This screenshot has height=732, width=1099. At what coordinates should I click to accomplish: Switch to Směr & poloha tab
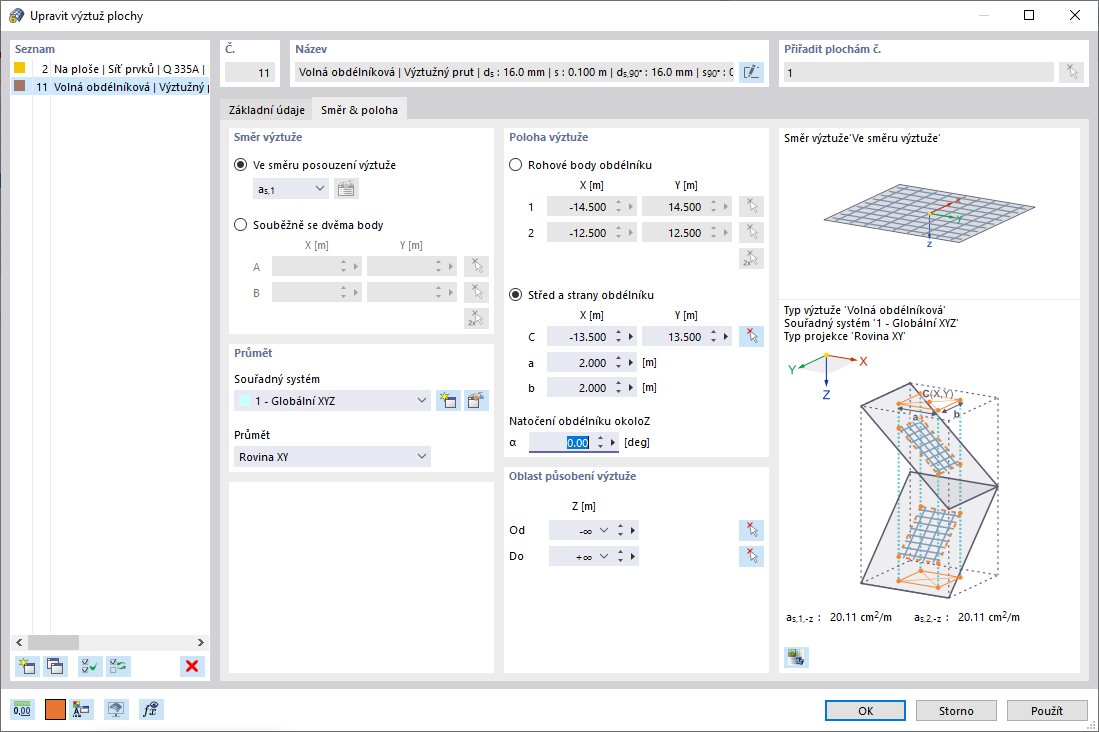coord(360,109)
